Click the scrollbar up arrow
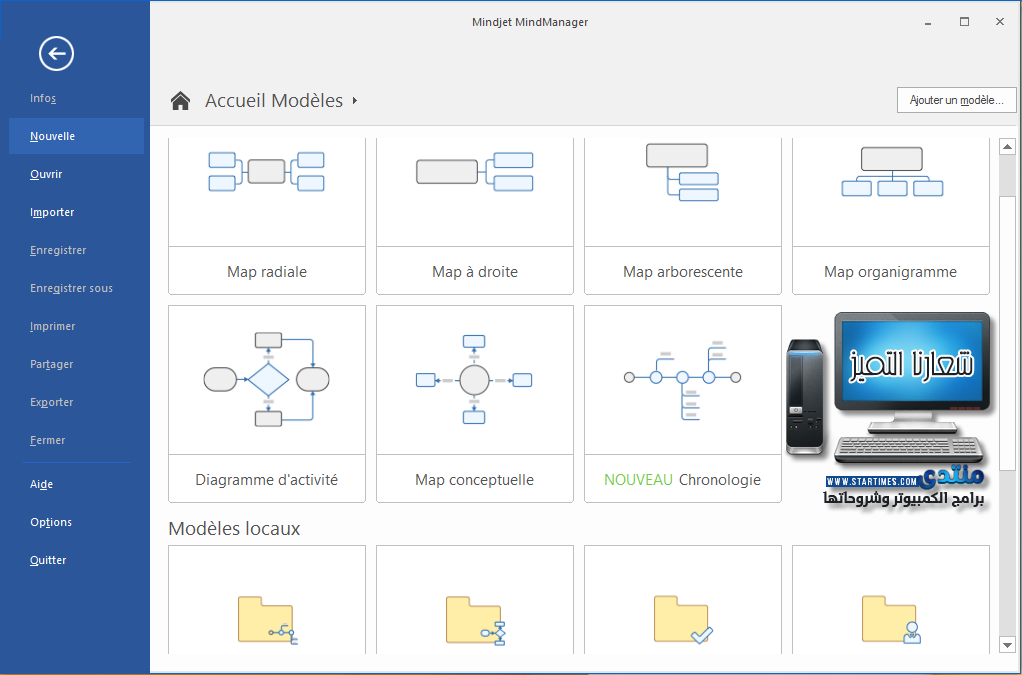 [1007, 145]
